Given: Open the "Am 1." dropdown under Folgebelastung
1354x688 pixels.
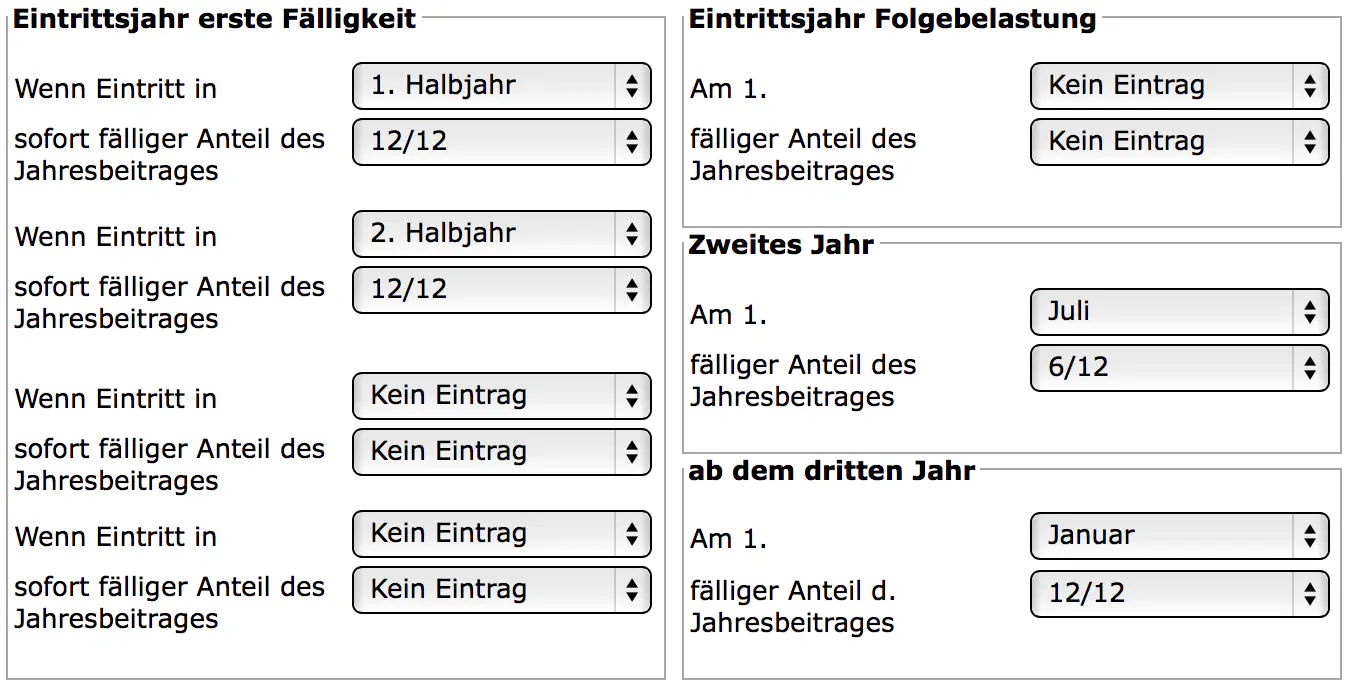Looking at the screenshot, I should coord(1178,86).
